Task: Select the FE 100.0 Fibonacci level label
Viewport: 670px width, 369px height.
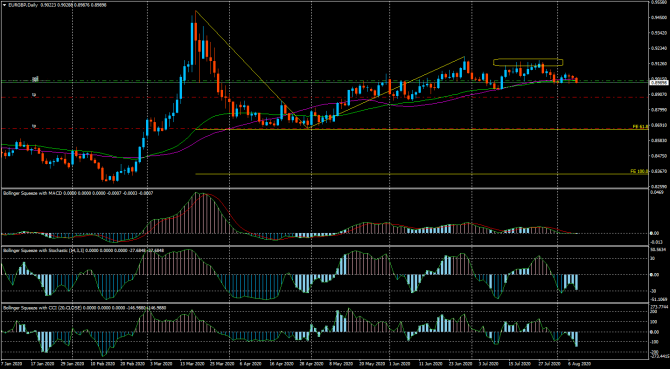Action: [640, 171]
